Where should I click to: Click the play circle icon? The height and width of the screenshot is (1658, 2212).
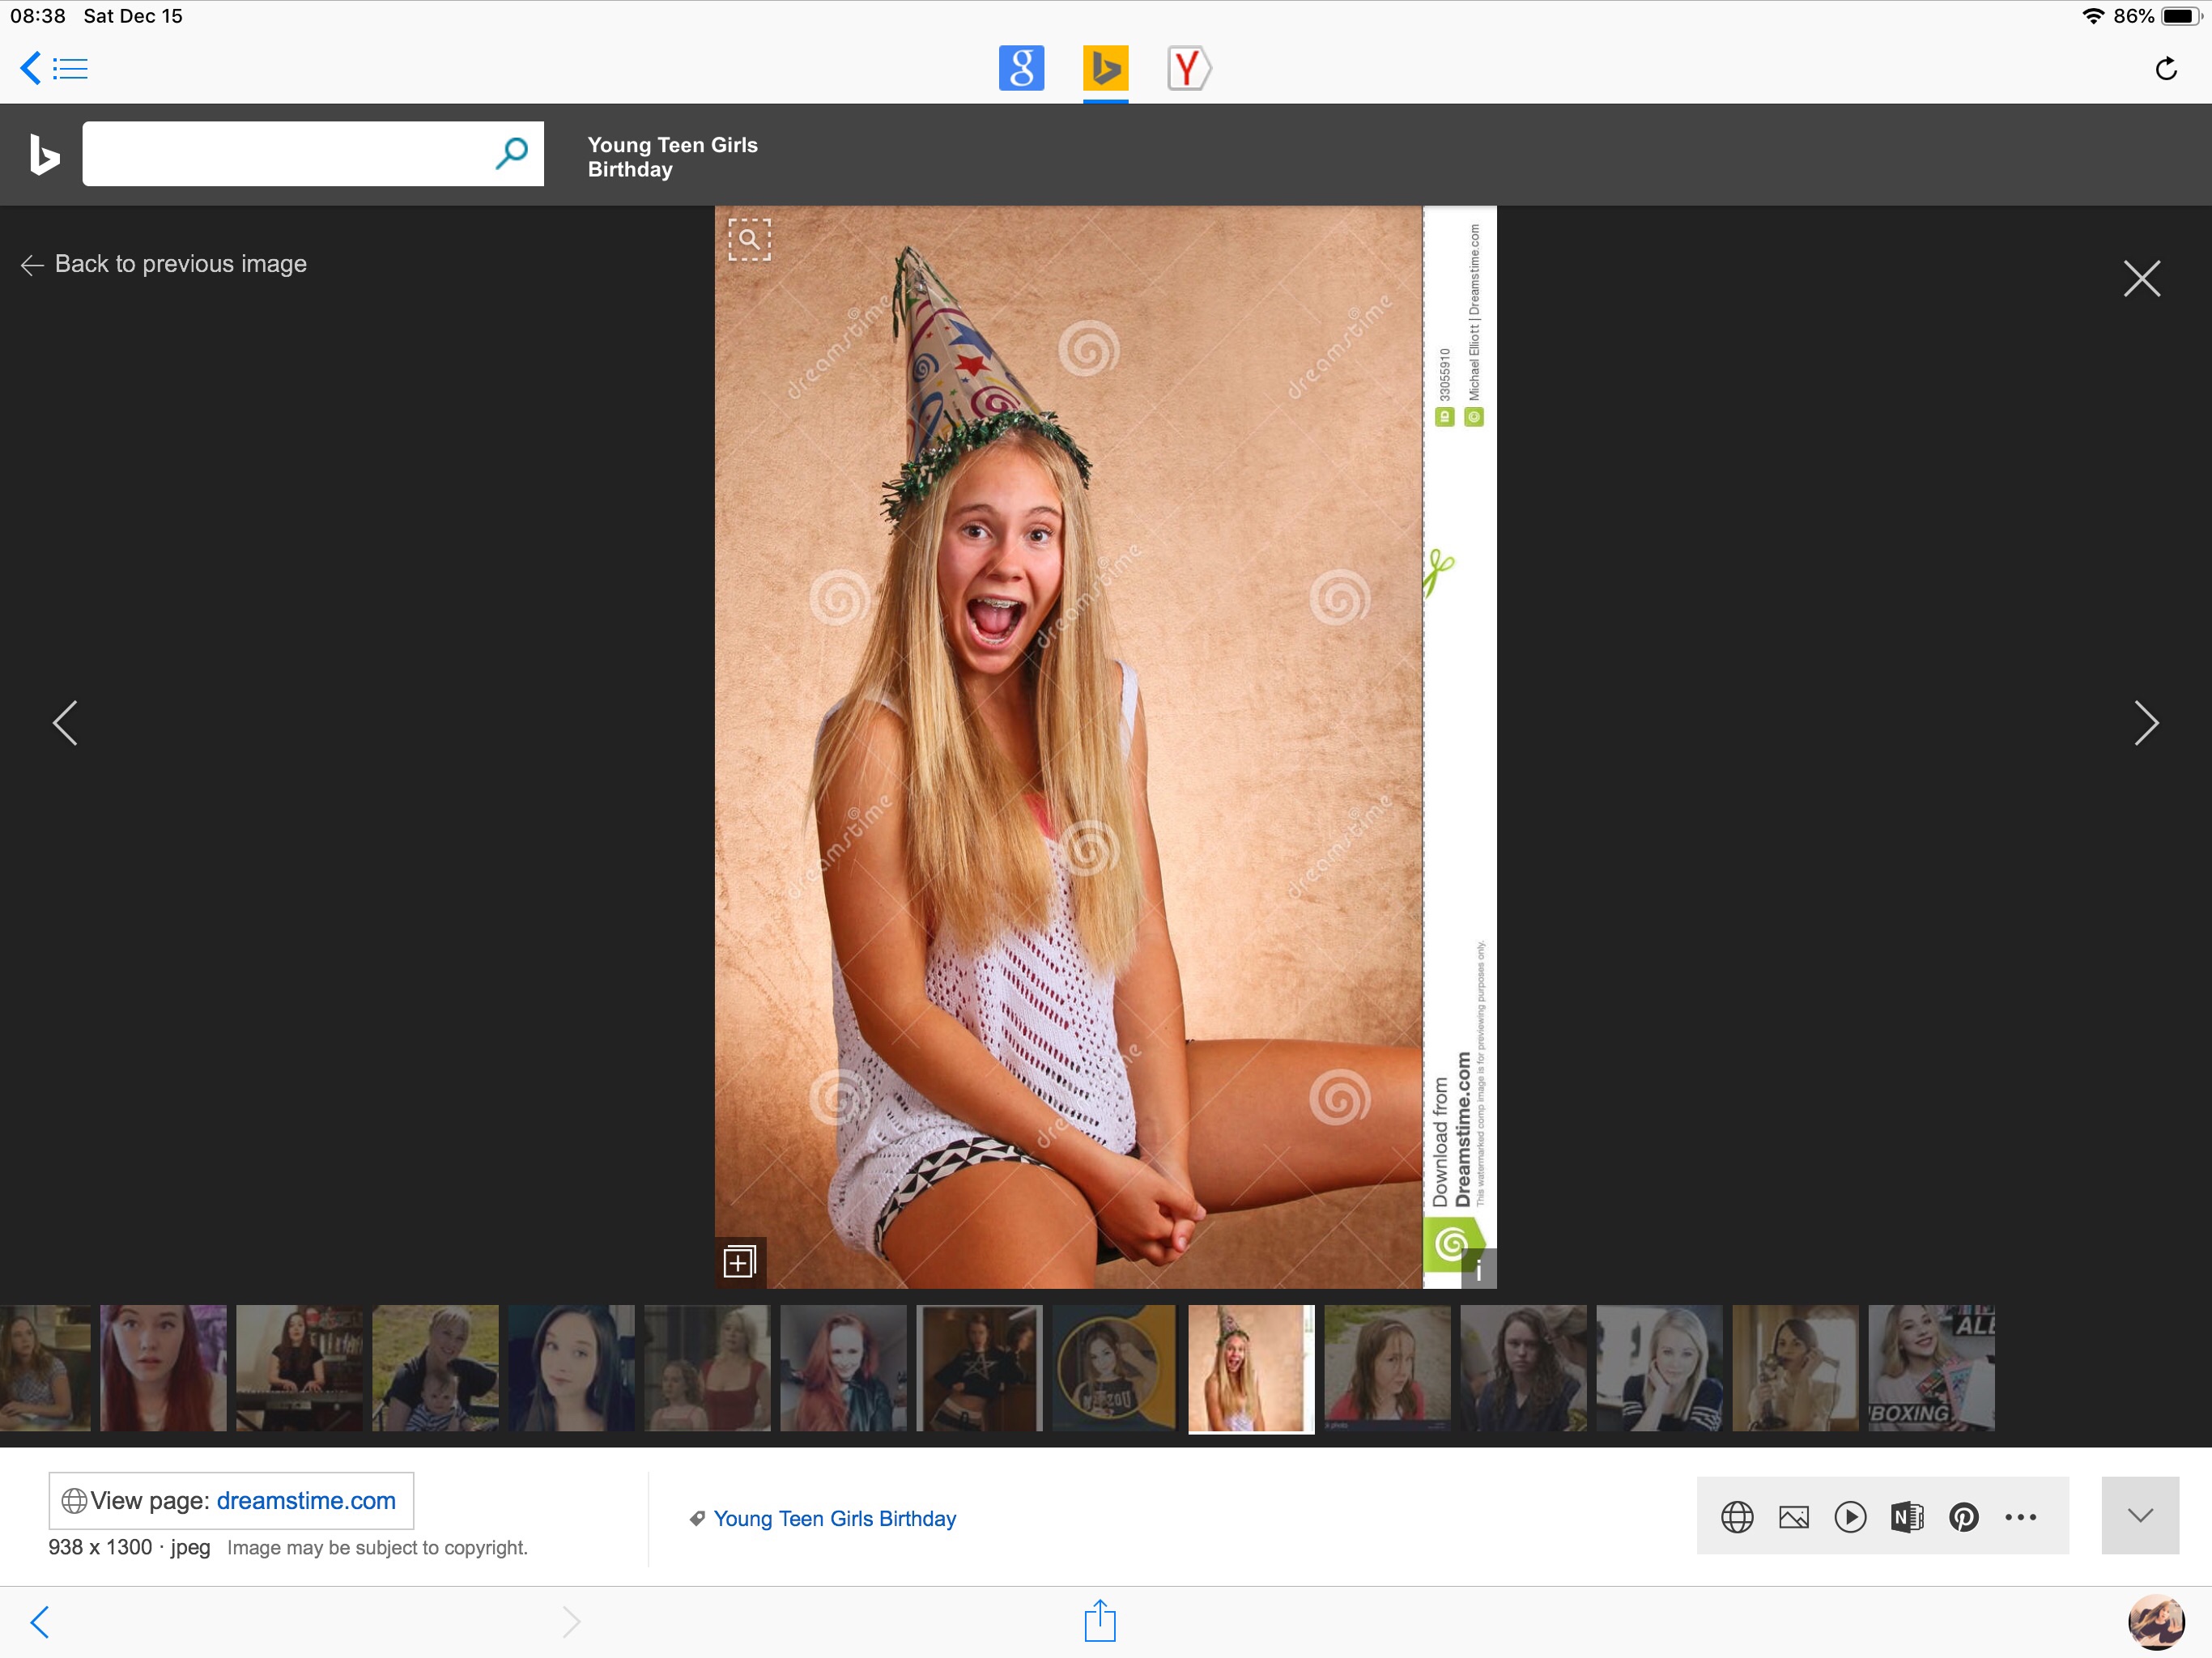[x=1850, y=1517]
